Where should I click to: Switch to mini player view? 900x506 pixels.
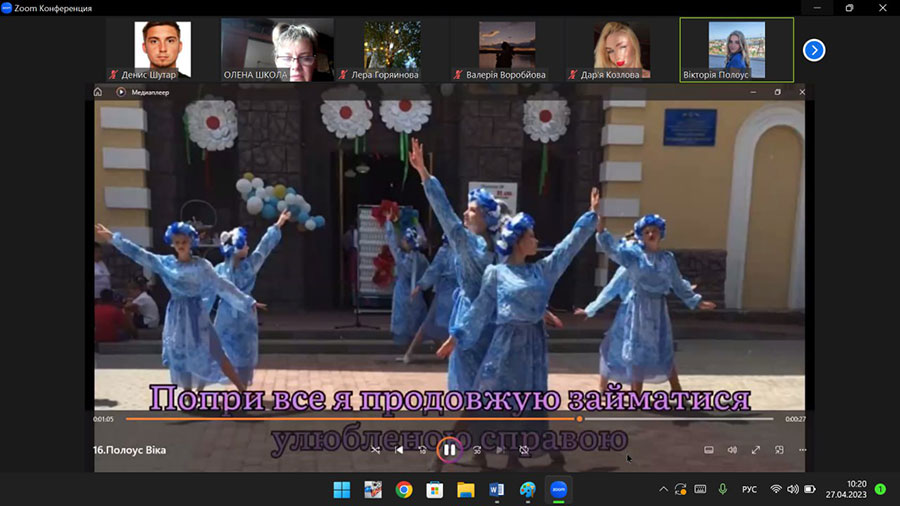779,450
